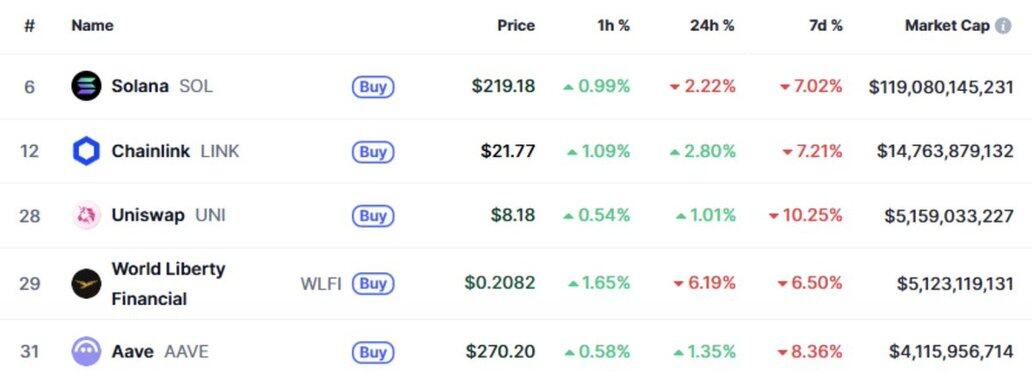Screen dimensions: 1032x384
Task: Click Buy button for Uniswap
Action: point(373,216)
